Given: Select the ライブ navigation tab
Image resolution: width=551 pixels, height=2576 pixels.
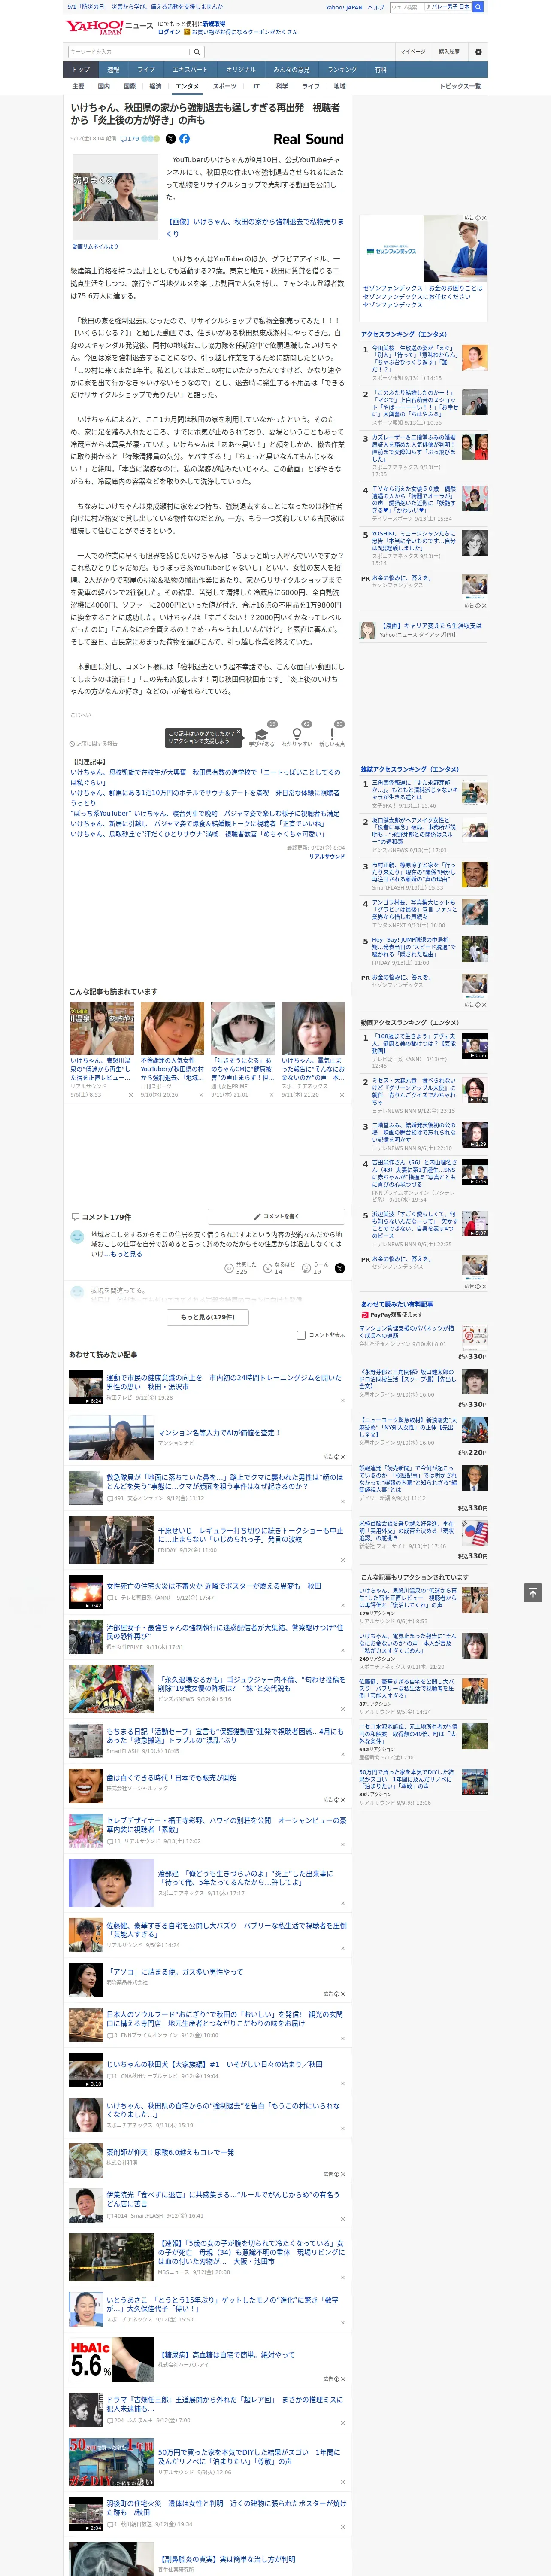Looking at the screenshot, I should pyautogui.click(x=146, y=70).
